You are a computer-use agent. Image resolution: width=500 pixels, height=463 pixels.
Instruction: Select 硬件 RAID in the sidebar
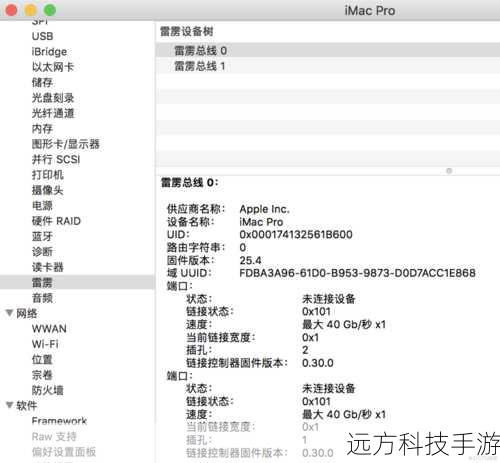56,221
